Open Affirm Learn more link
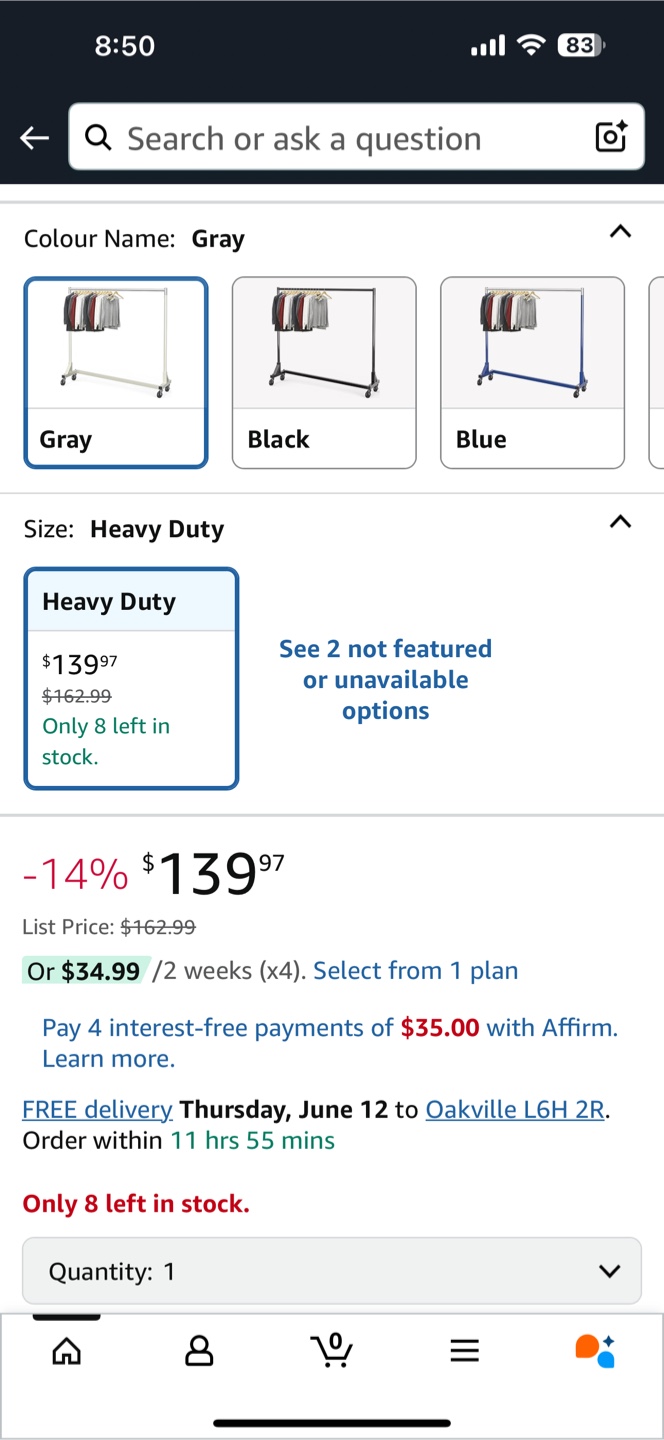The image size is (664, 1440). 108,1059
